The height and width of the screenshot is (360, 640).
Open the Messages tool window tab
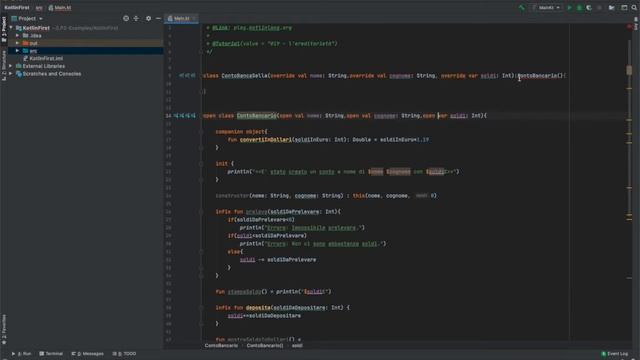87,353
